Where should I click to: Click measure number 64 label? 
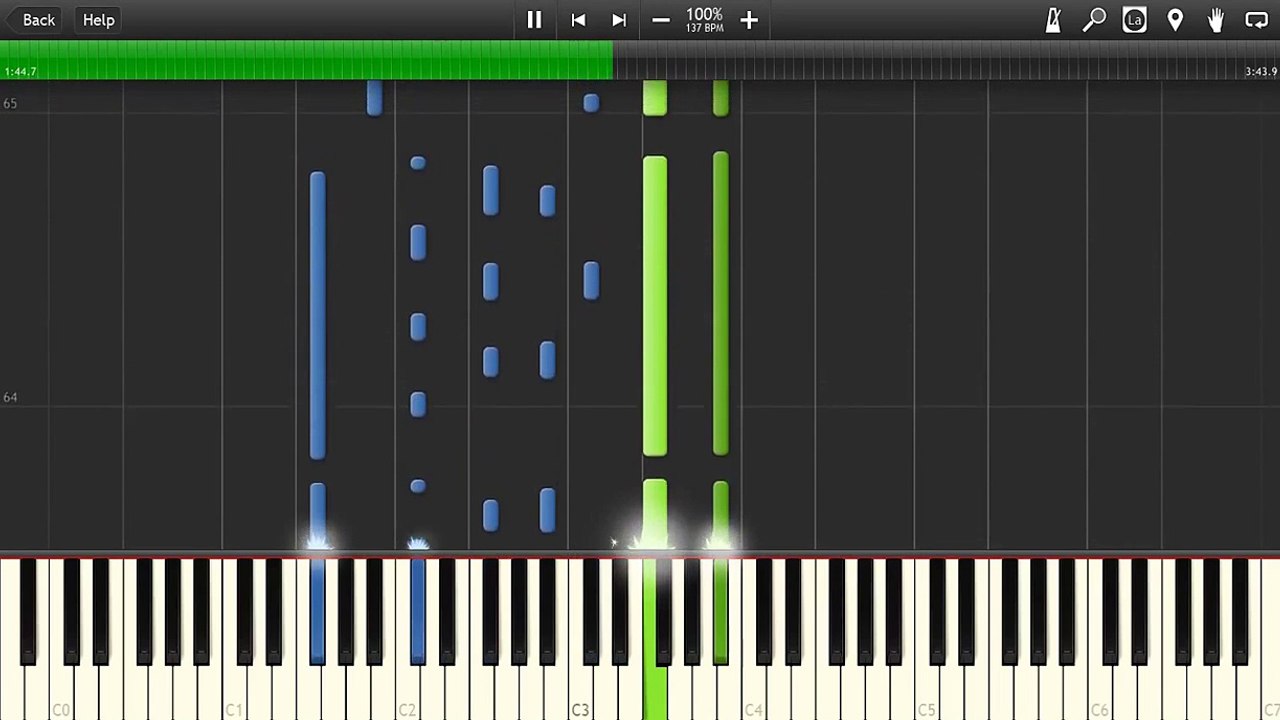tap(10, 397)
